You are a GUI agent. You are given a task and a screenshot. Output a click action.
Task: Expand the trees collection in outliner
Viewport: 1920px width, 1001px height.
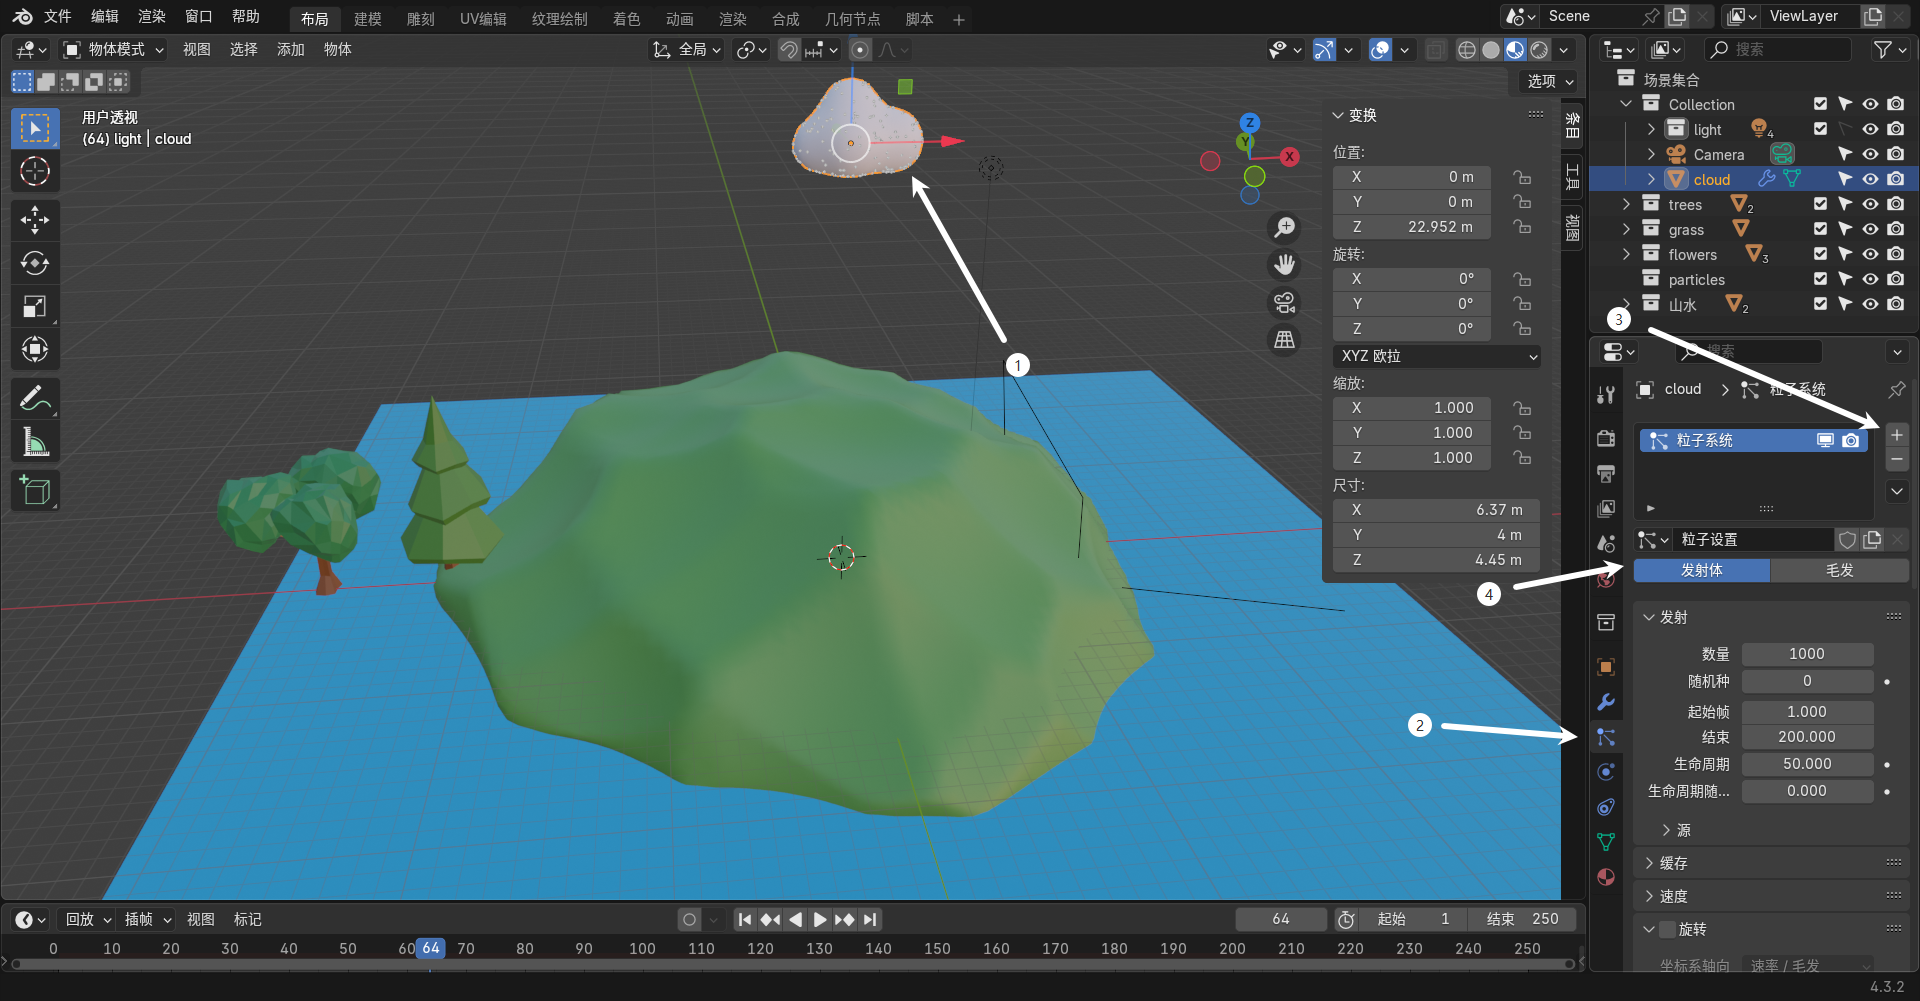1627,204
